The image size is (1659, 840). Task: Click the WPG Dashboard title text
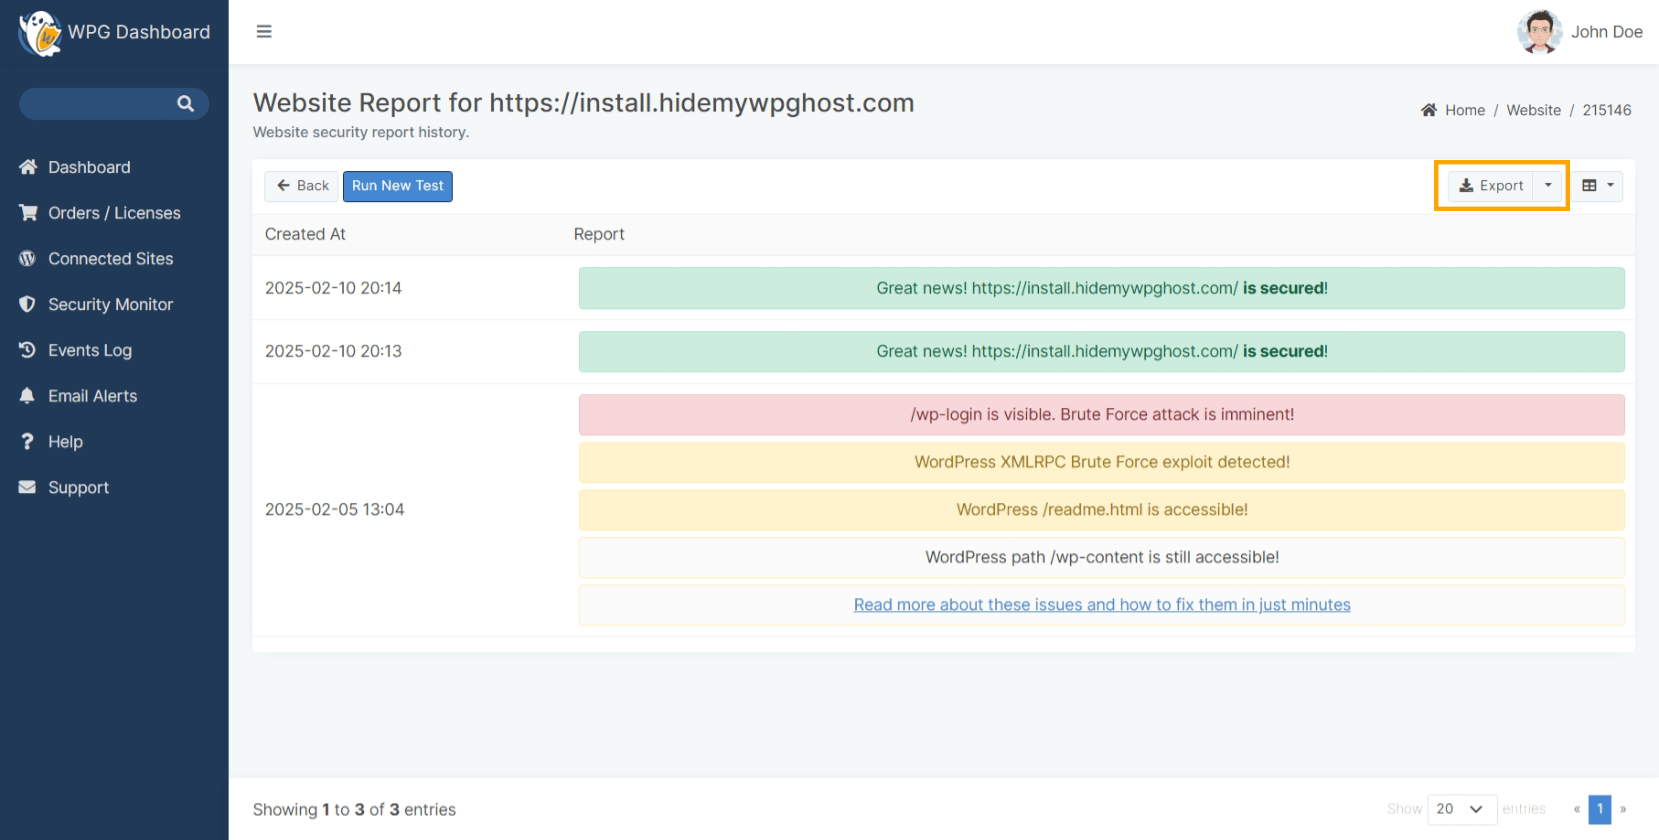(x=139, y=32)
